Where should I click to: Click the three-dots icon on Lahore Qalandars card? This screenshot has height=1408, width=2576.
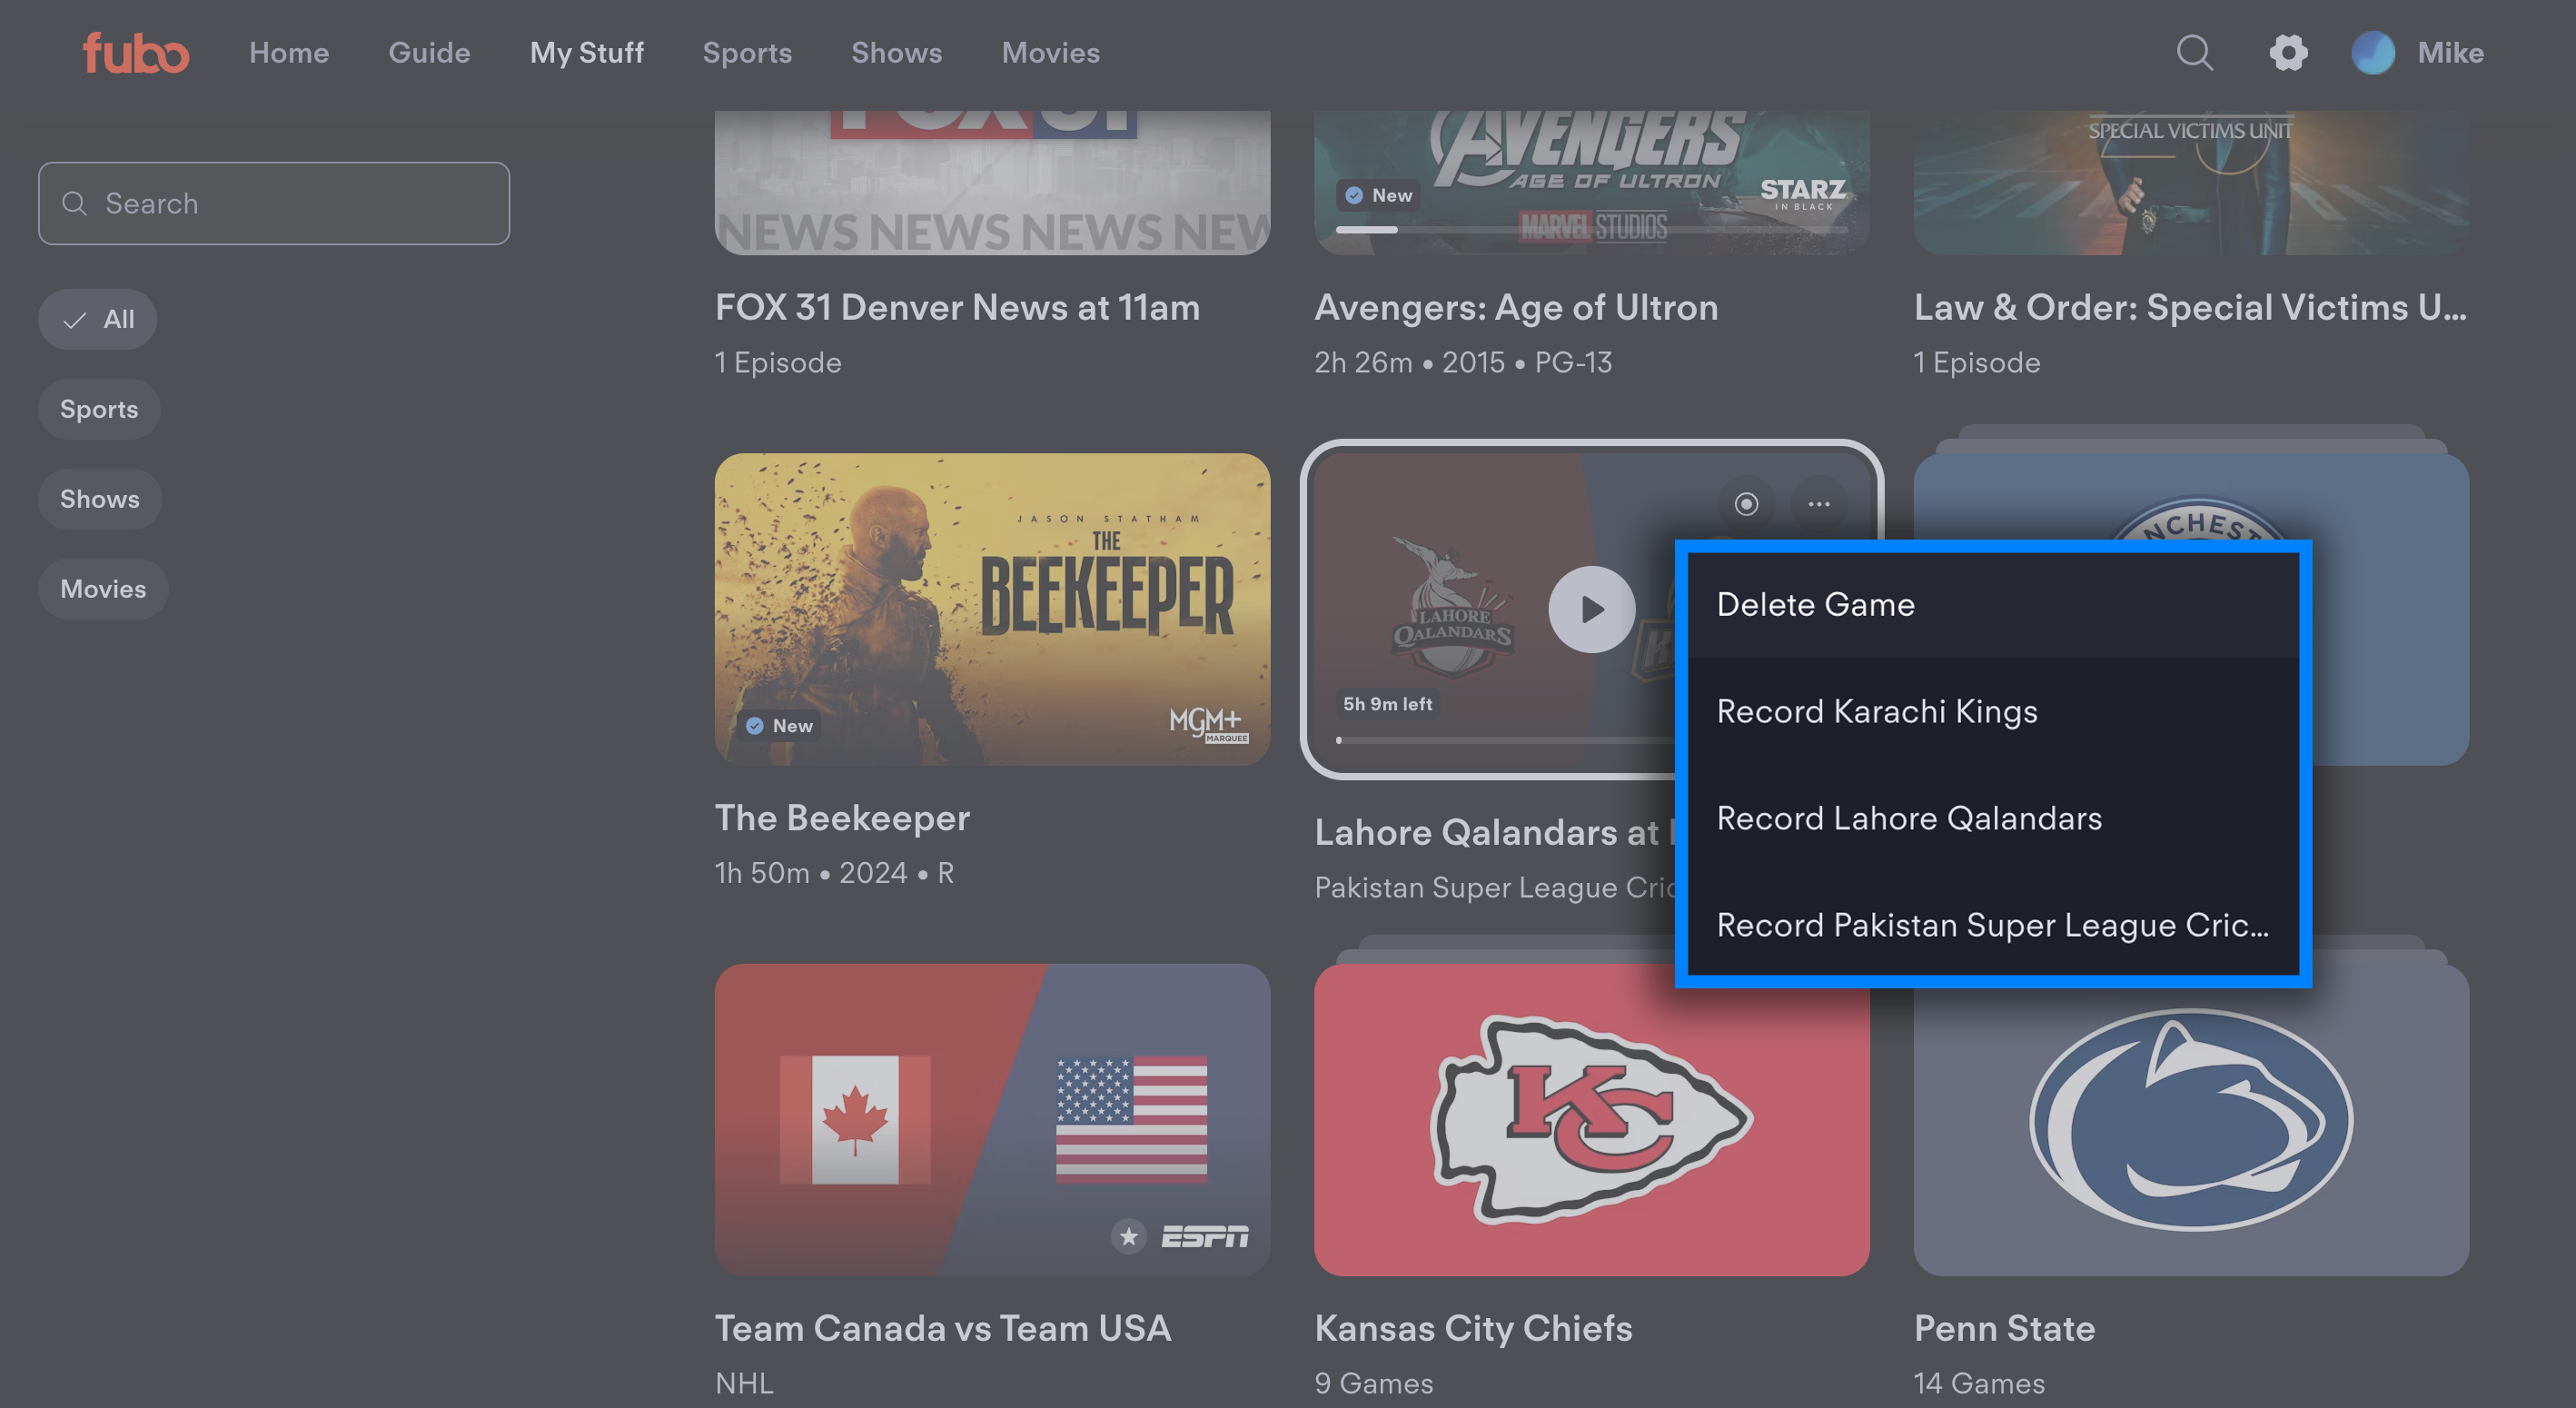pos(1819,503)
